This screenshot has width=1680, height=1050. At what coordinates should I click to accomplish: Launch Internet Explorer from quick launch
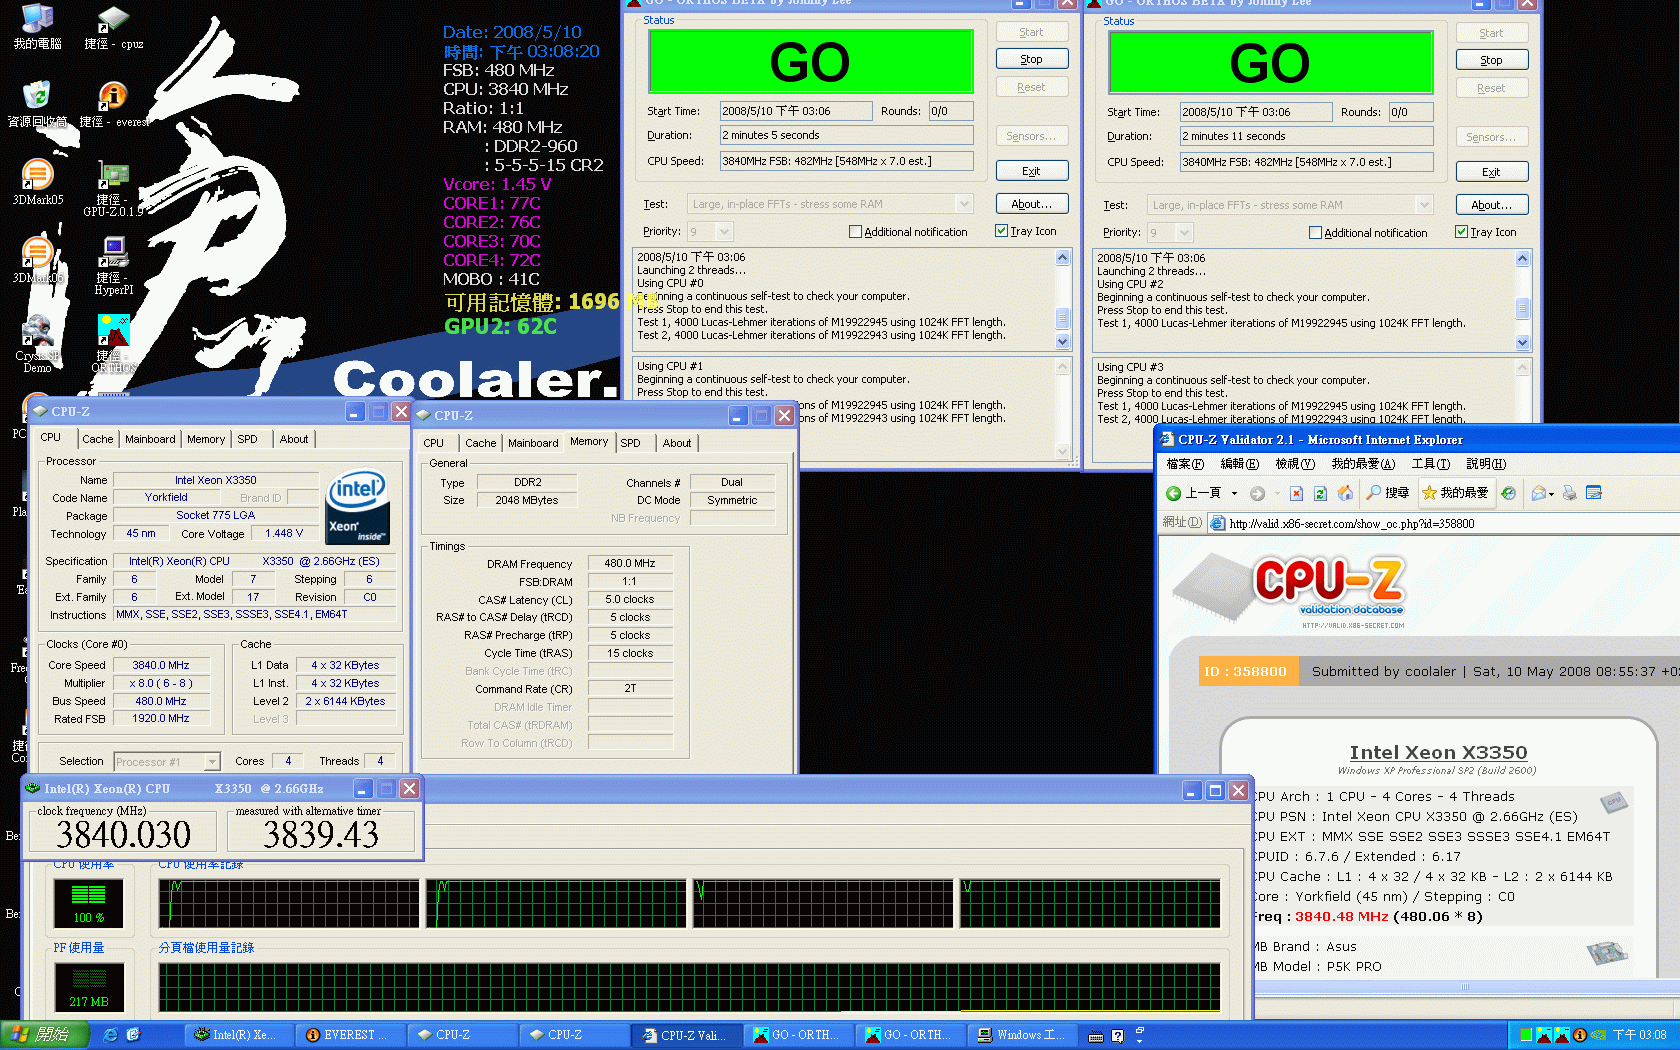point(111,1035)
